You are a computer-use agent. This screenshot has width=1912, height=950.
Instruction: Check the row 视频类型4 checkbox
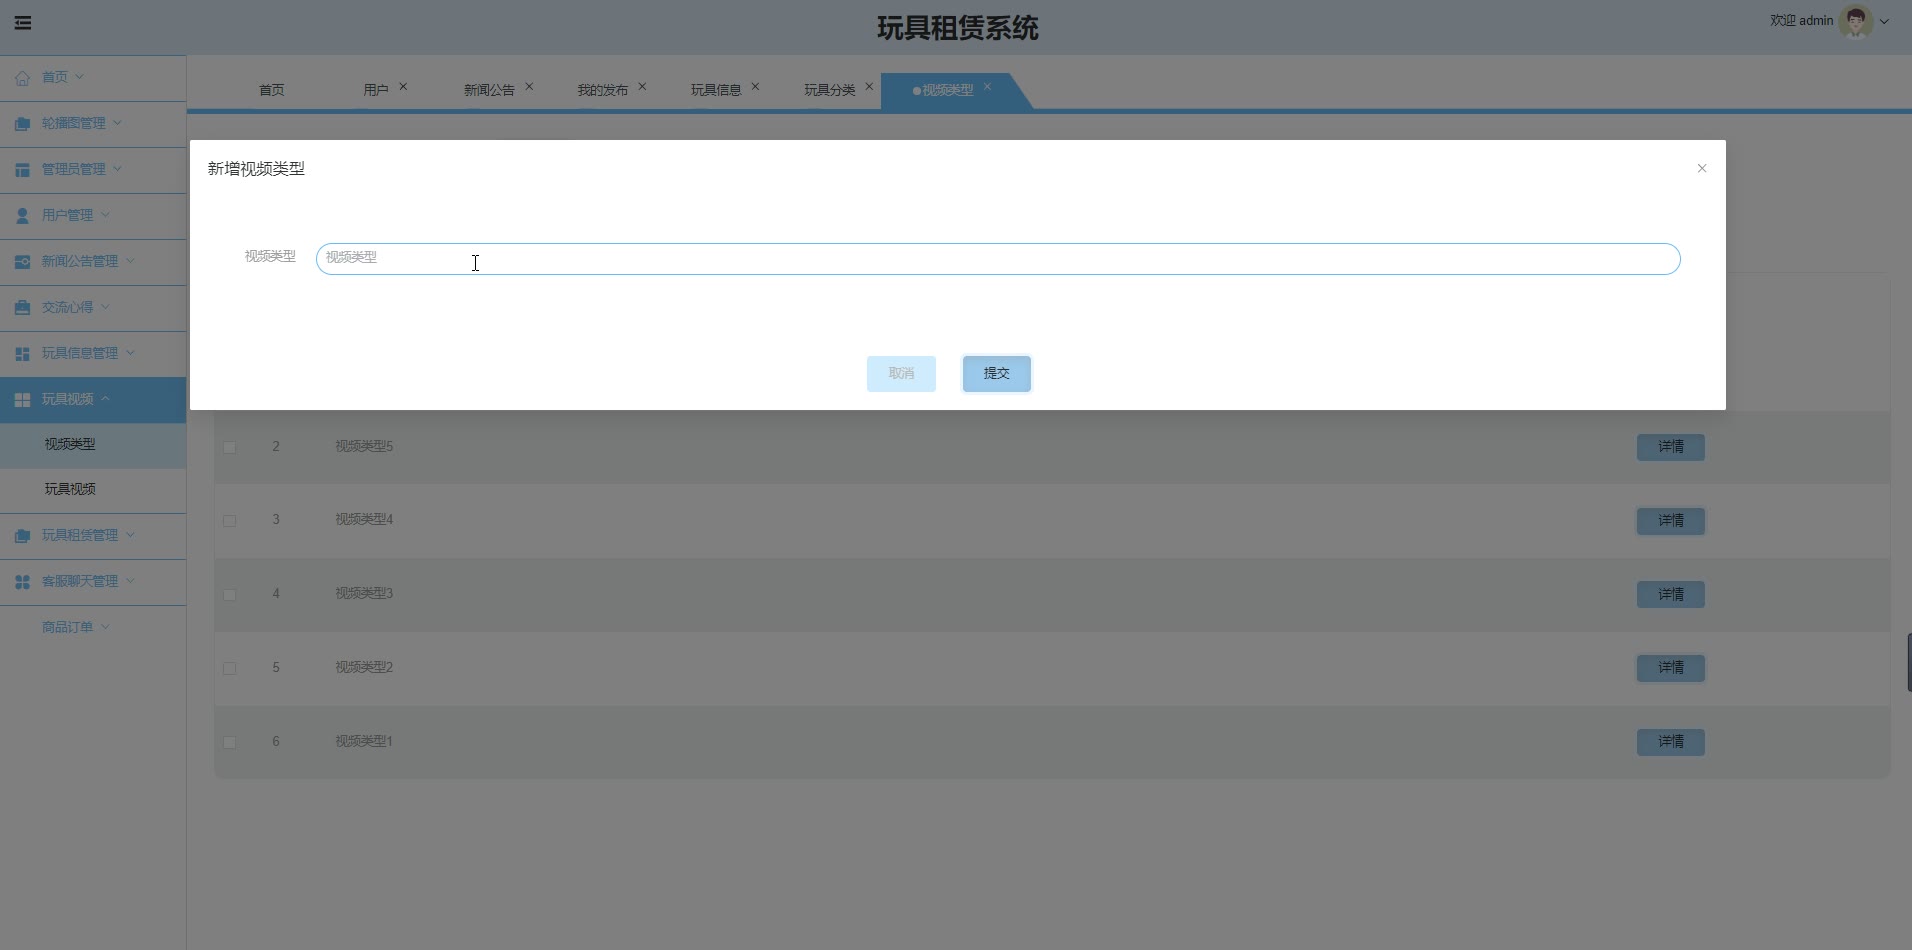[230, 521]
